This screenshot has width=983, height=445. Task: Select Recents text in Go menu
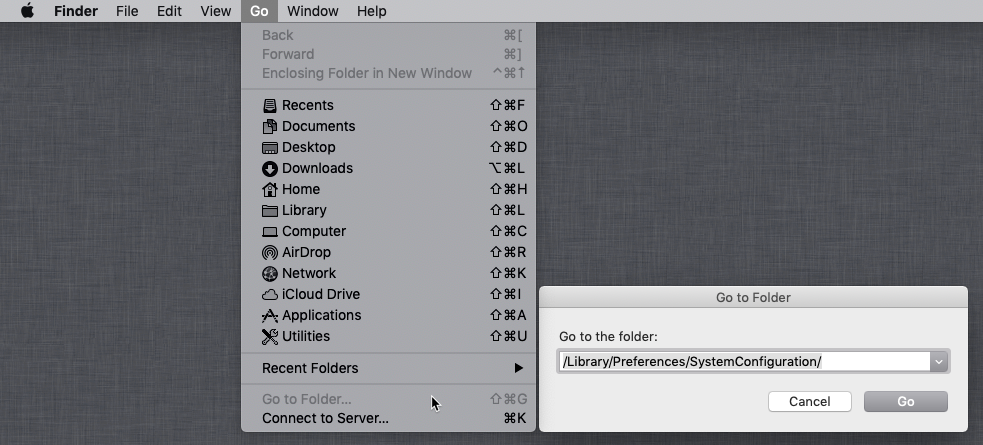point(308,105)
